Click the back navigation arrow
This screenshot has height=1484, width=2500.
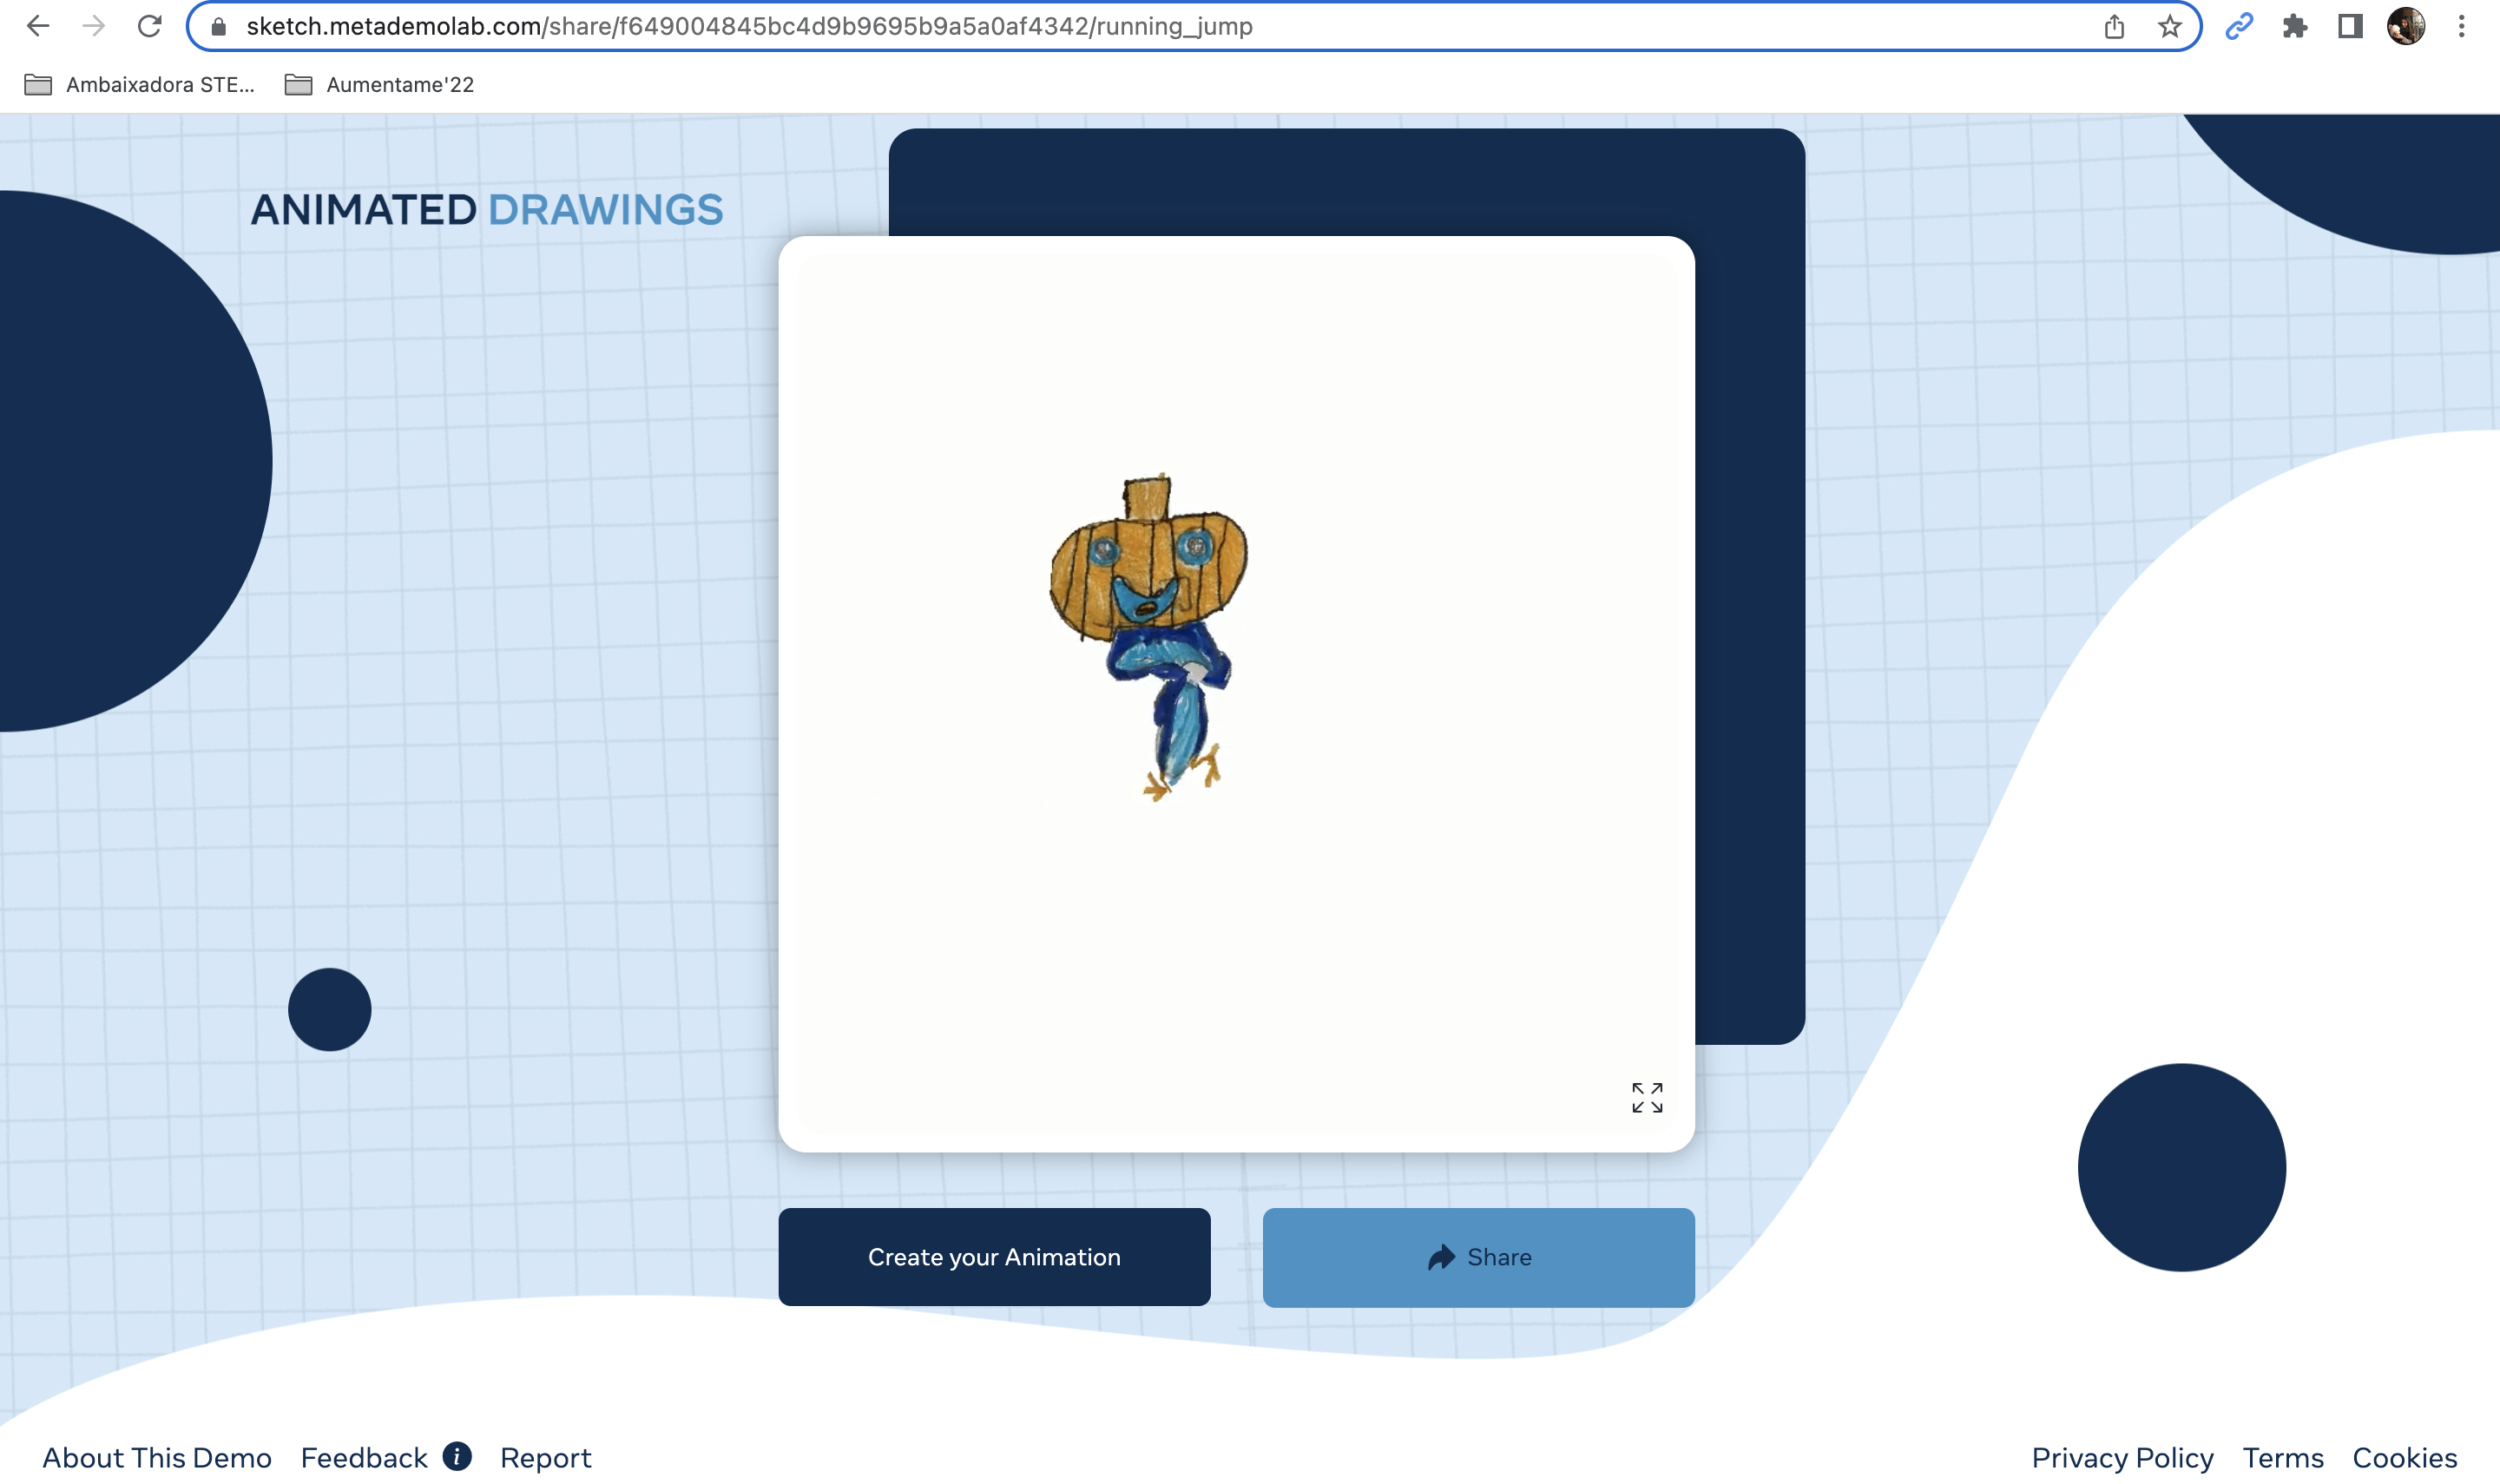coord(38,26)
